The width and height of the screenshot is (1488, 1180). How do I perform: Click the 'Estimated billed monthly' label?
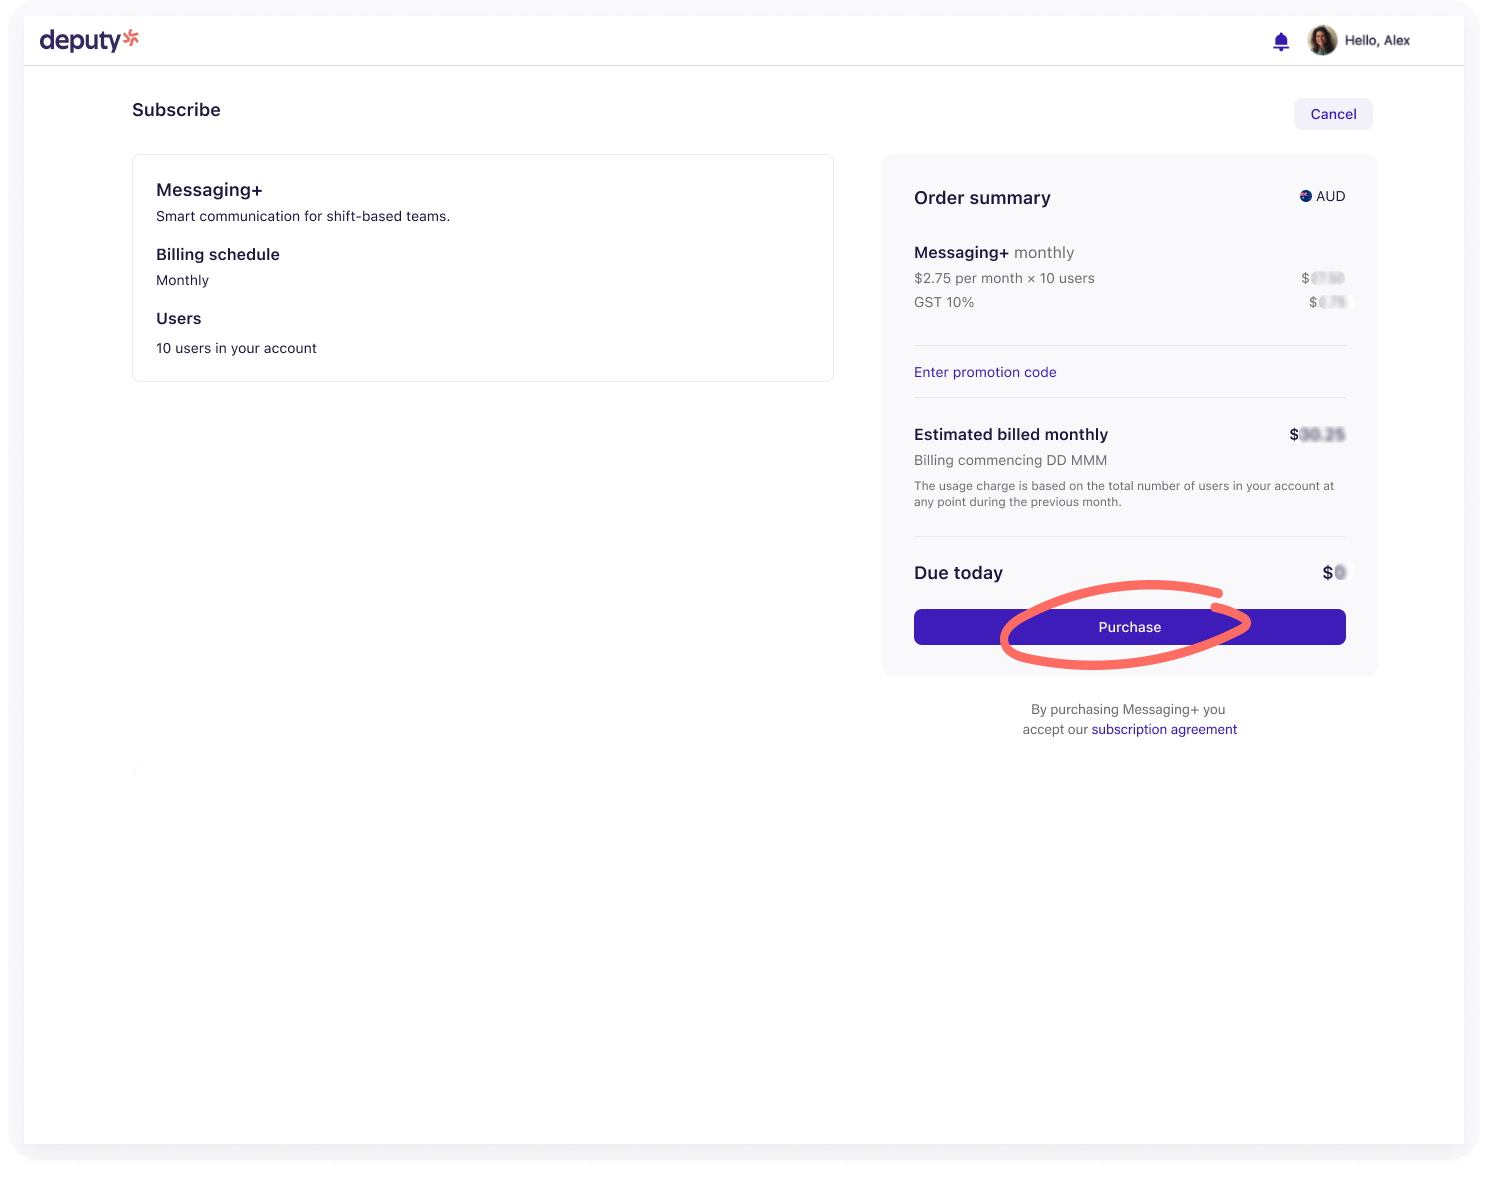[x=1011, y=434]
